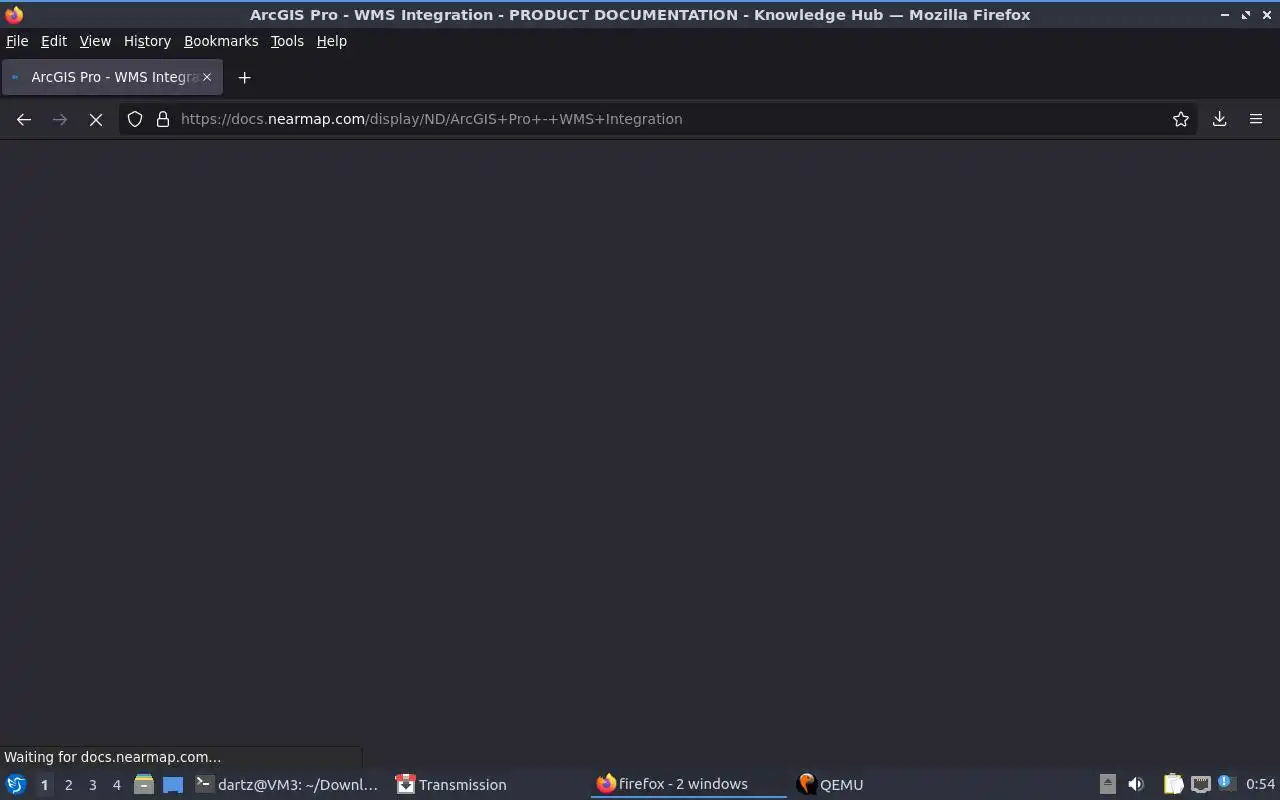Switch to workspace 3 in the pager
The width and height of the screenshot is (1280, 800).
(92, 785)
